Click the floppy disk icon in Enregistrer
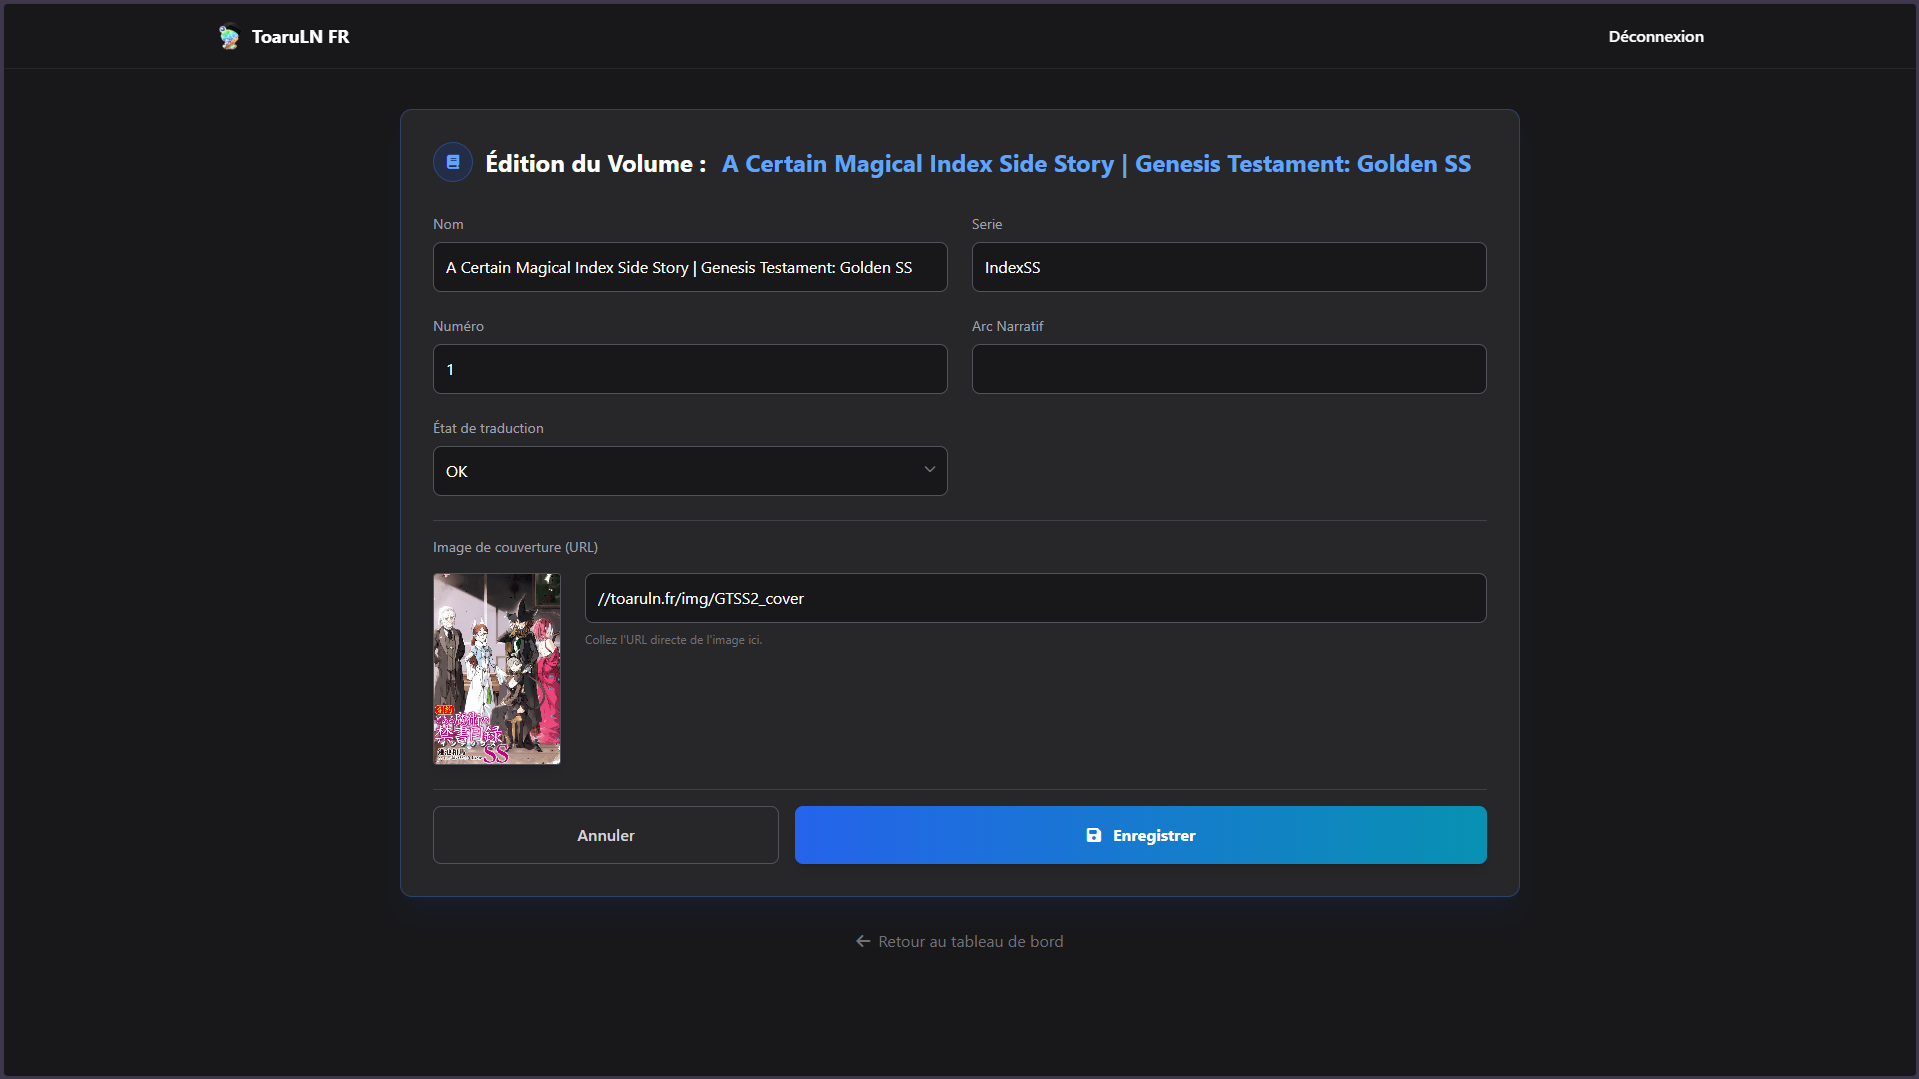Viewport: 1919px width, 1079px height. click(1093, 835)
